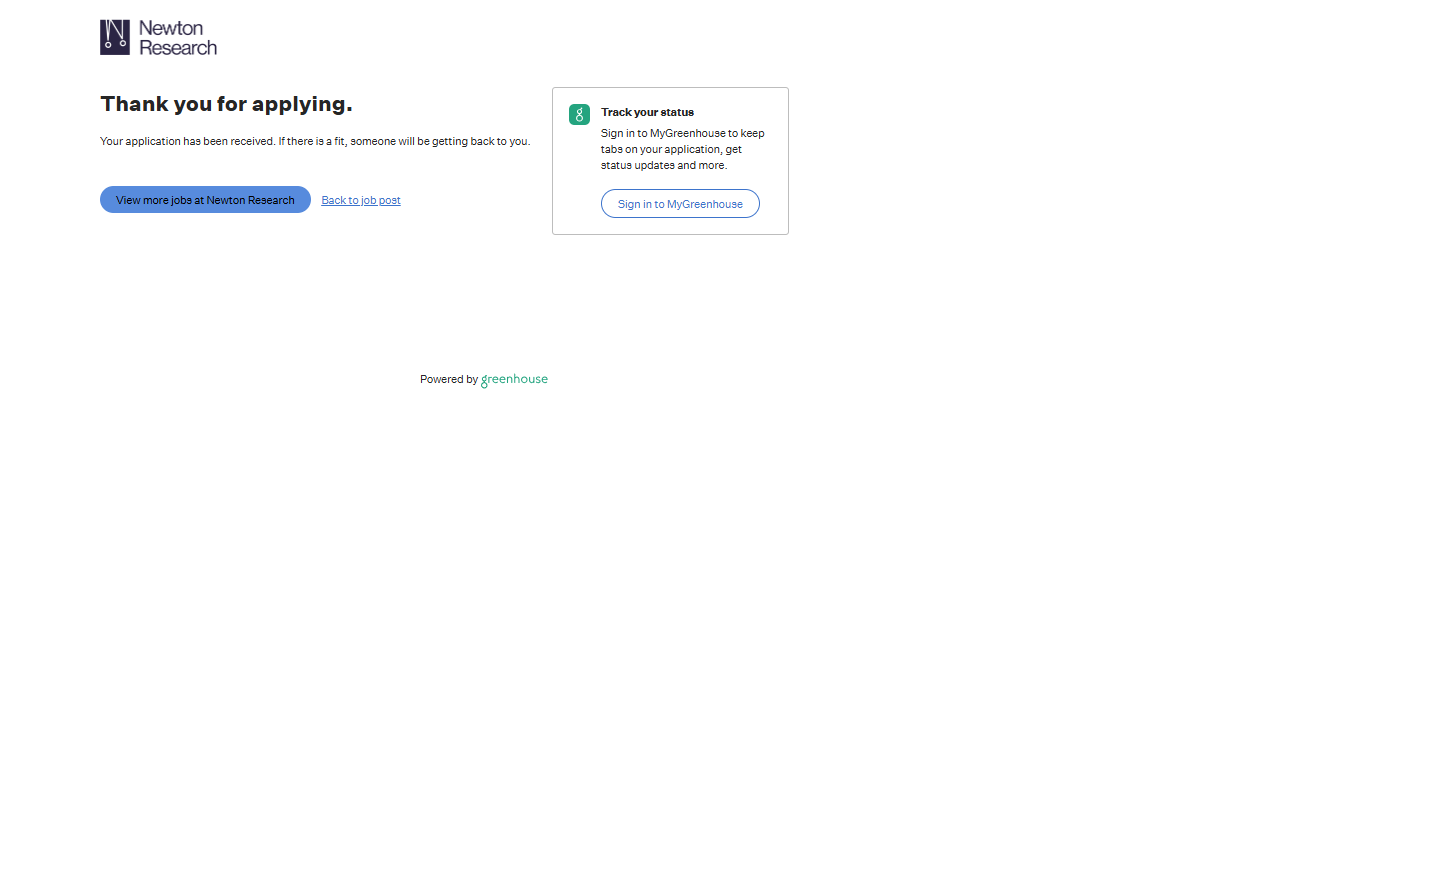Click the Thank you for applying heading
This screenshot has height=883, width=1452.
pos(226,104)
